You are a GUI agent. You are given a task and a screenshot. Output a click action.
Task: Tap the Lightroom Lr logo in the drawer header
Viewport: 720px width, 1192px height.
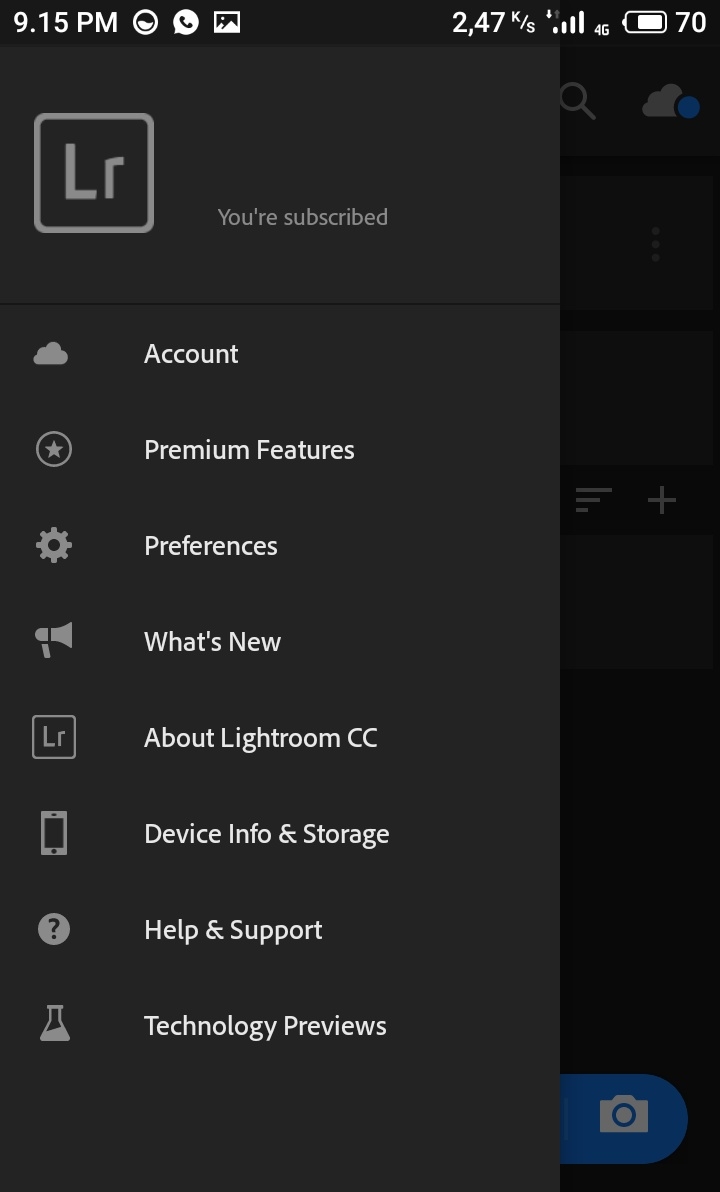[94, 173]
